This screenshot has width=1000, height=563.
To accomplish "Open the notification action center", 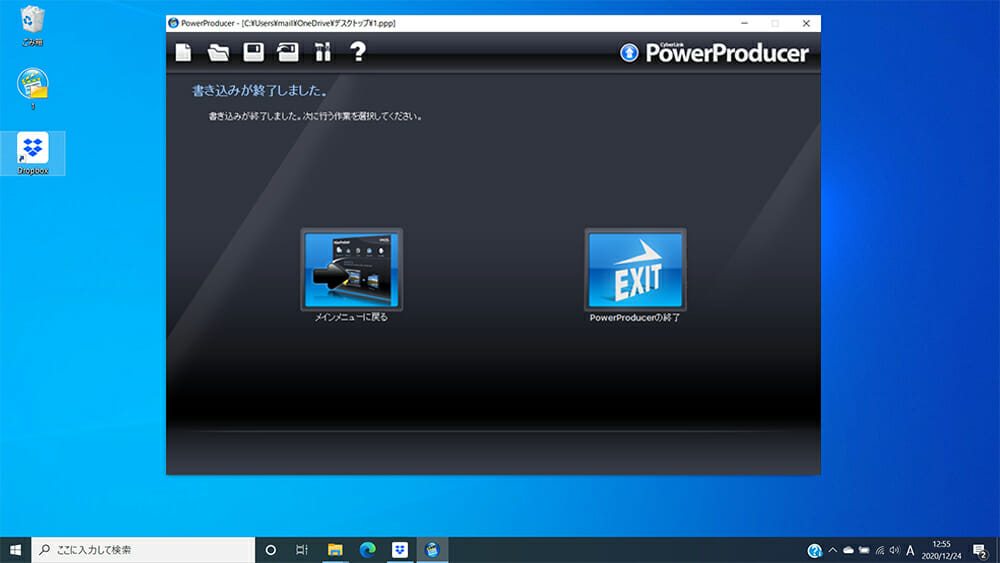I will click(x=980, y=550).
